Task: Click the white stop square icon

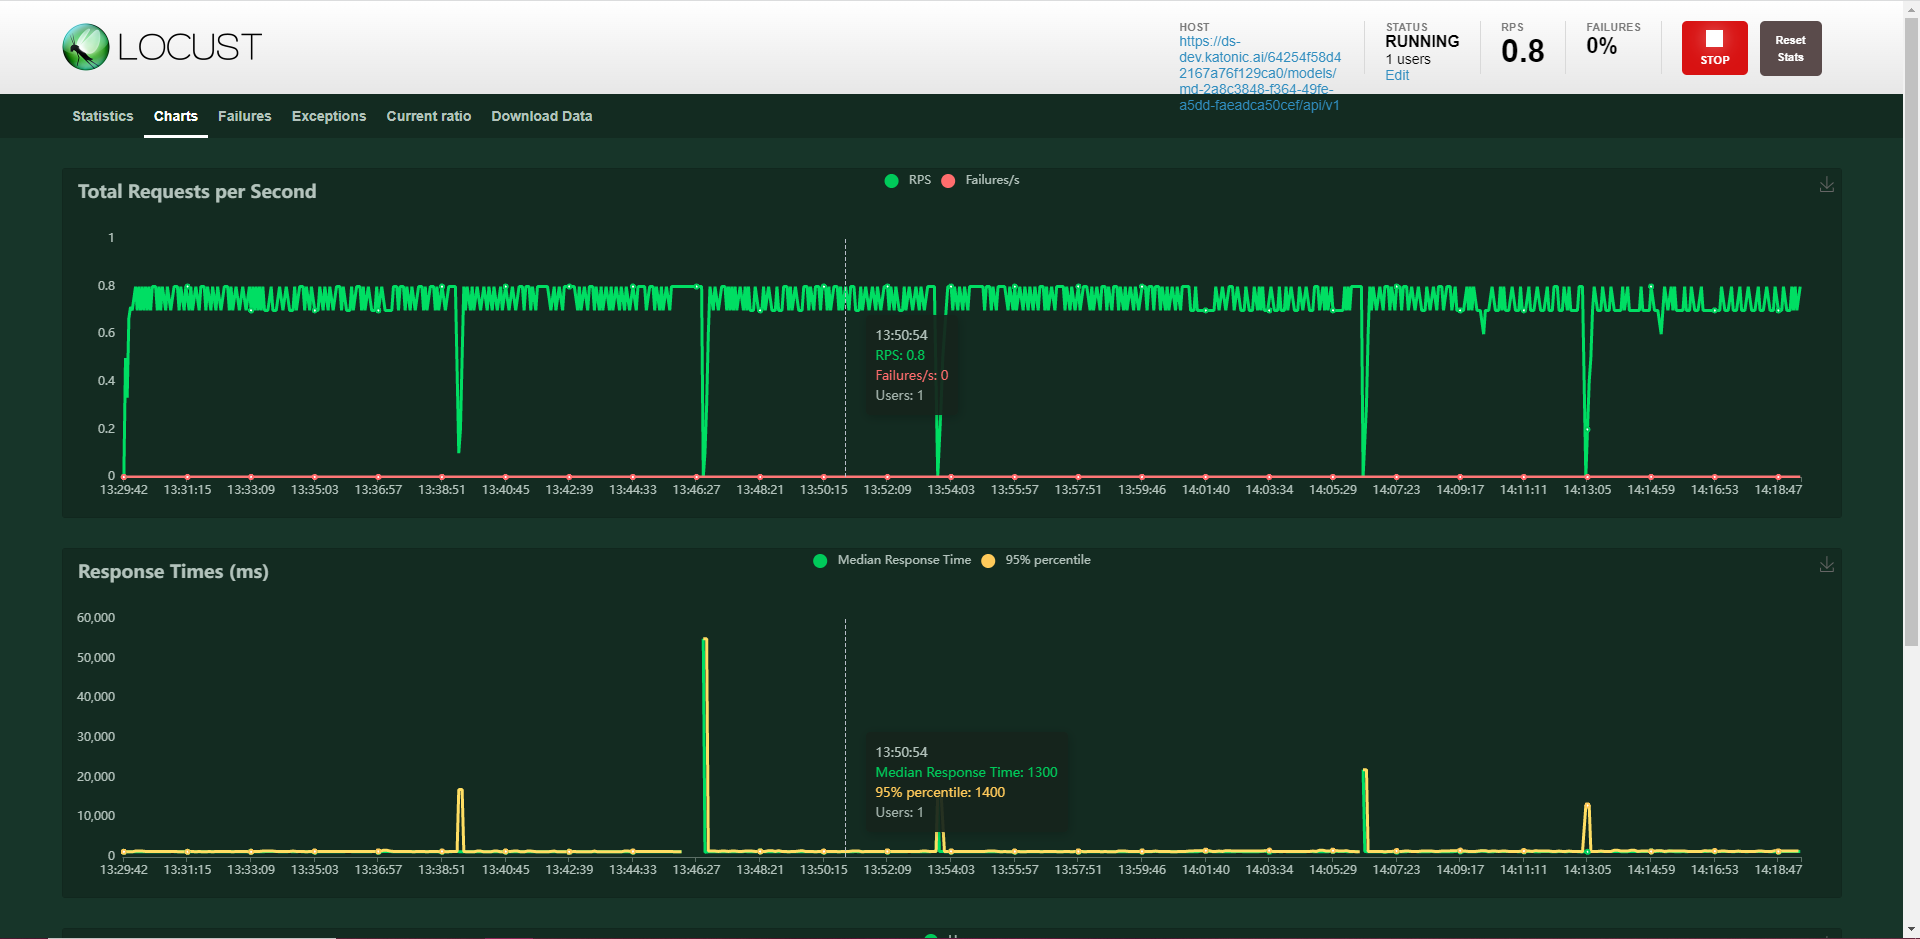Action: tap(1714, 39)
